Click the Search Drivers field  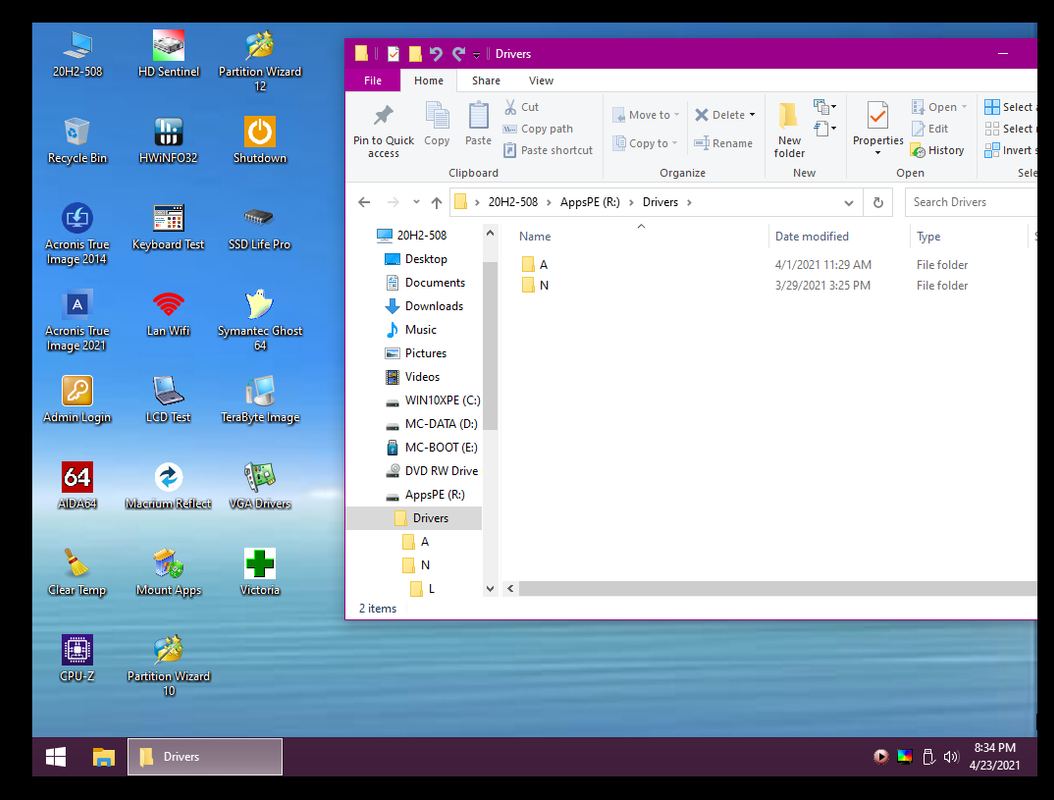[x=973, y=202]
